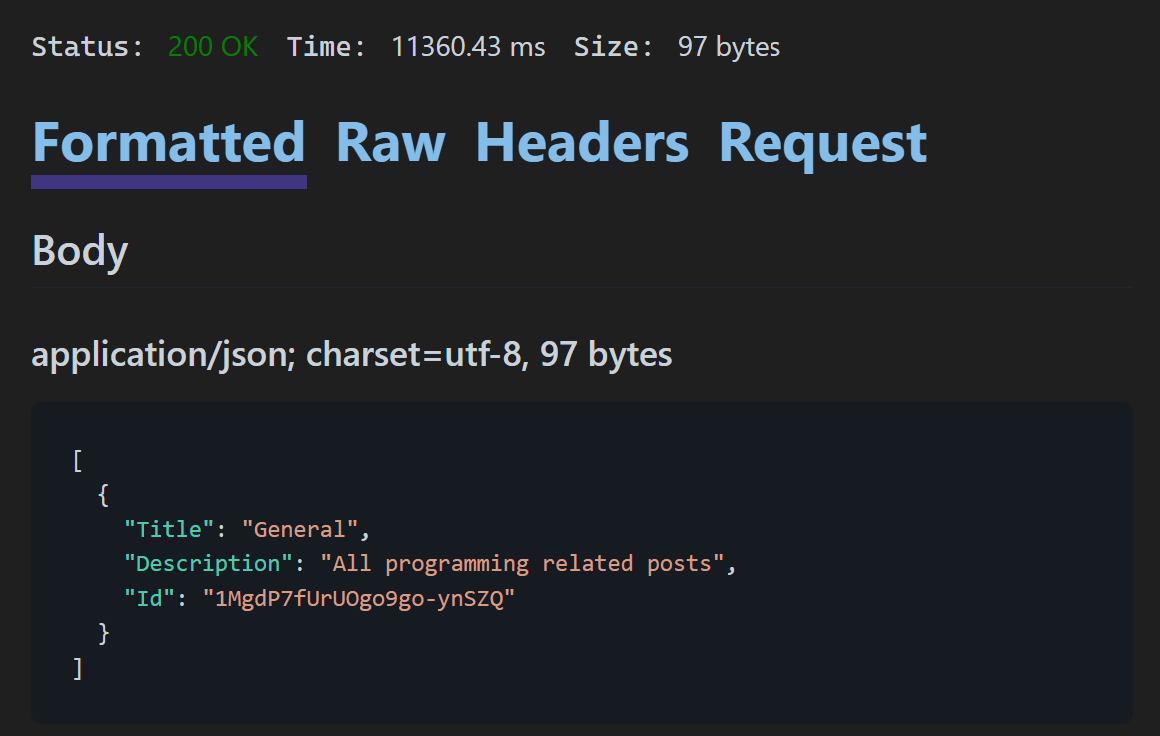
Task: Click the "All programming related posts" value
Action: coord(522,563)
